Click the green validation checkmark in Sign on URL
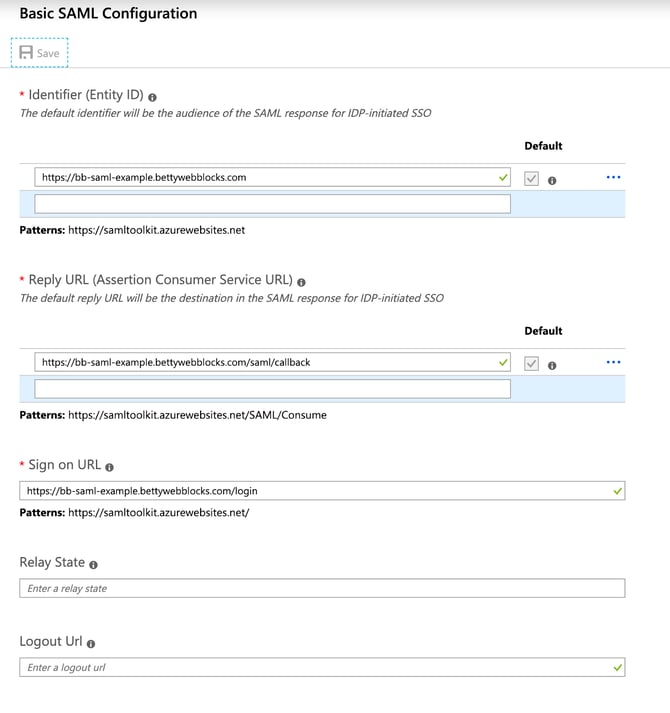 (x=617, y=491)
